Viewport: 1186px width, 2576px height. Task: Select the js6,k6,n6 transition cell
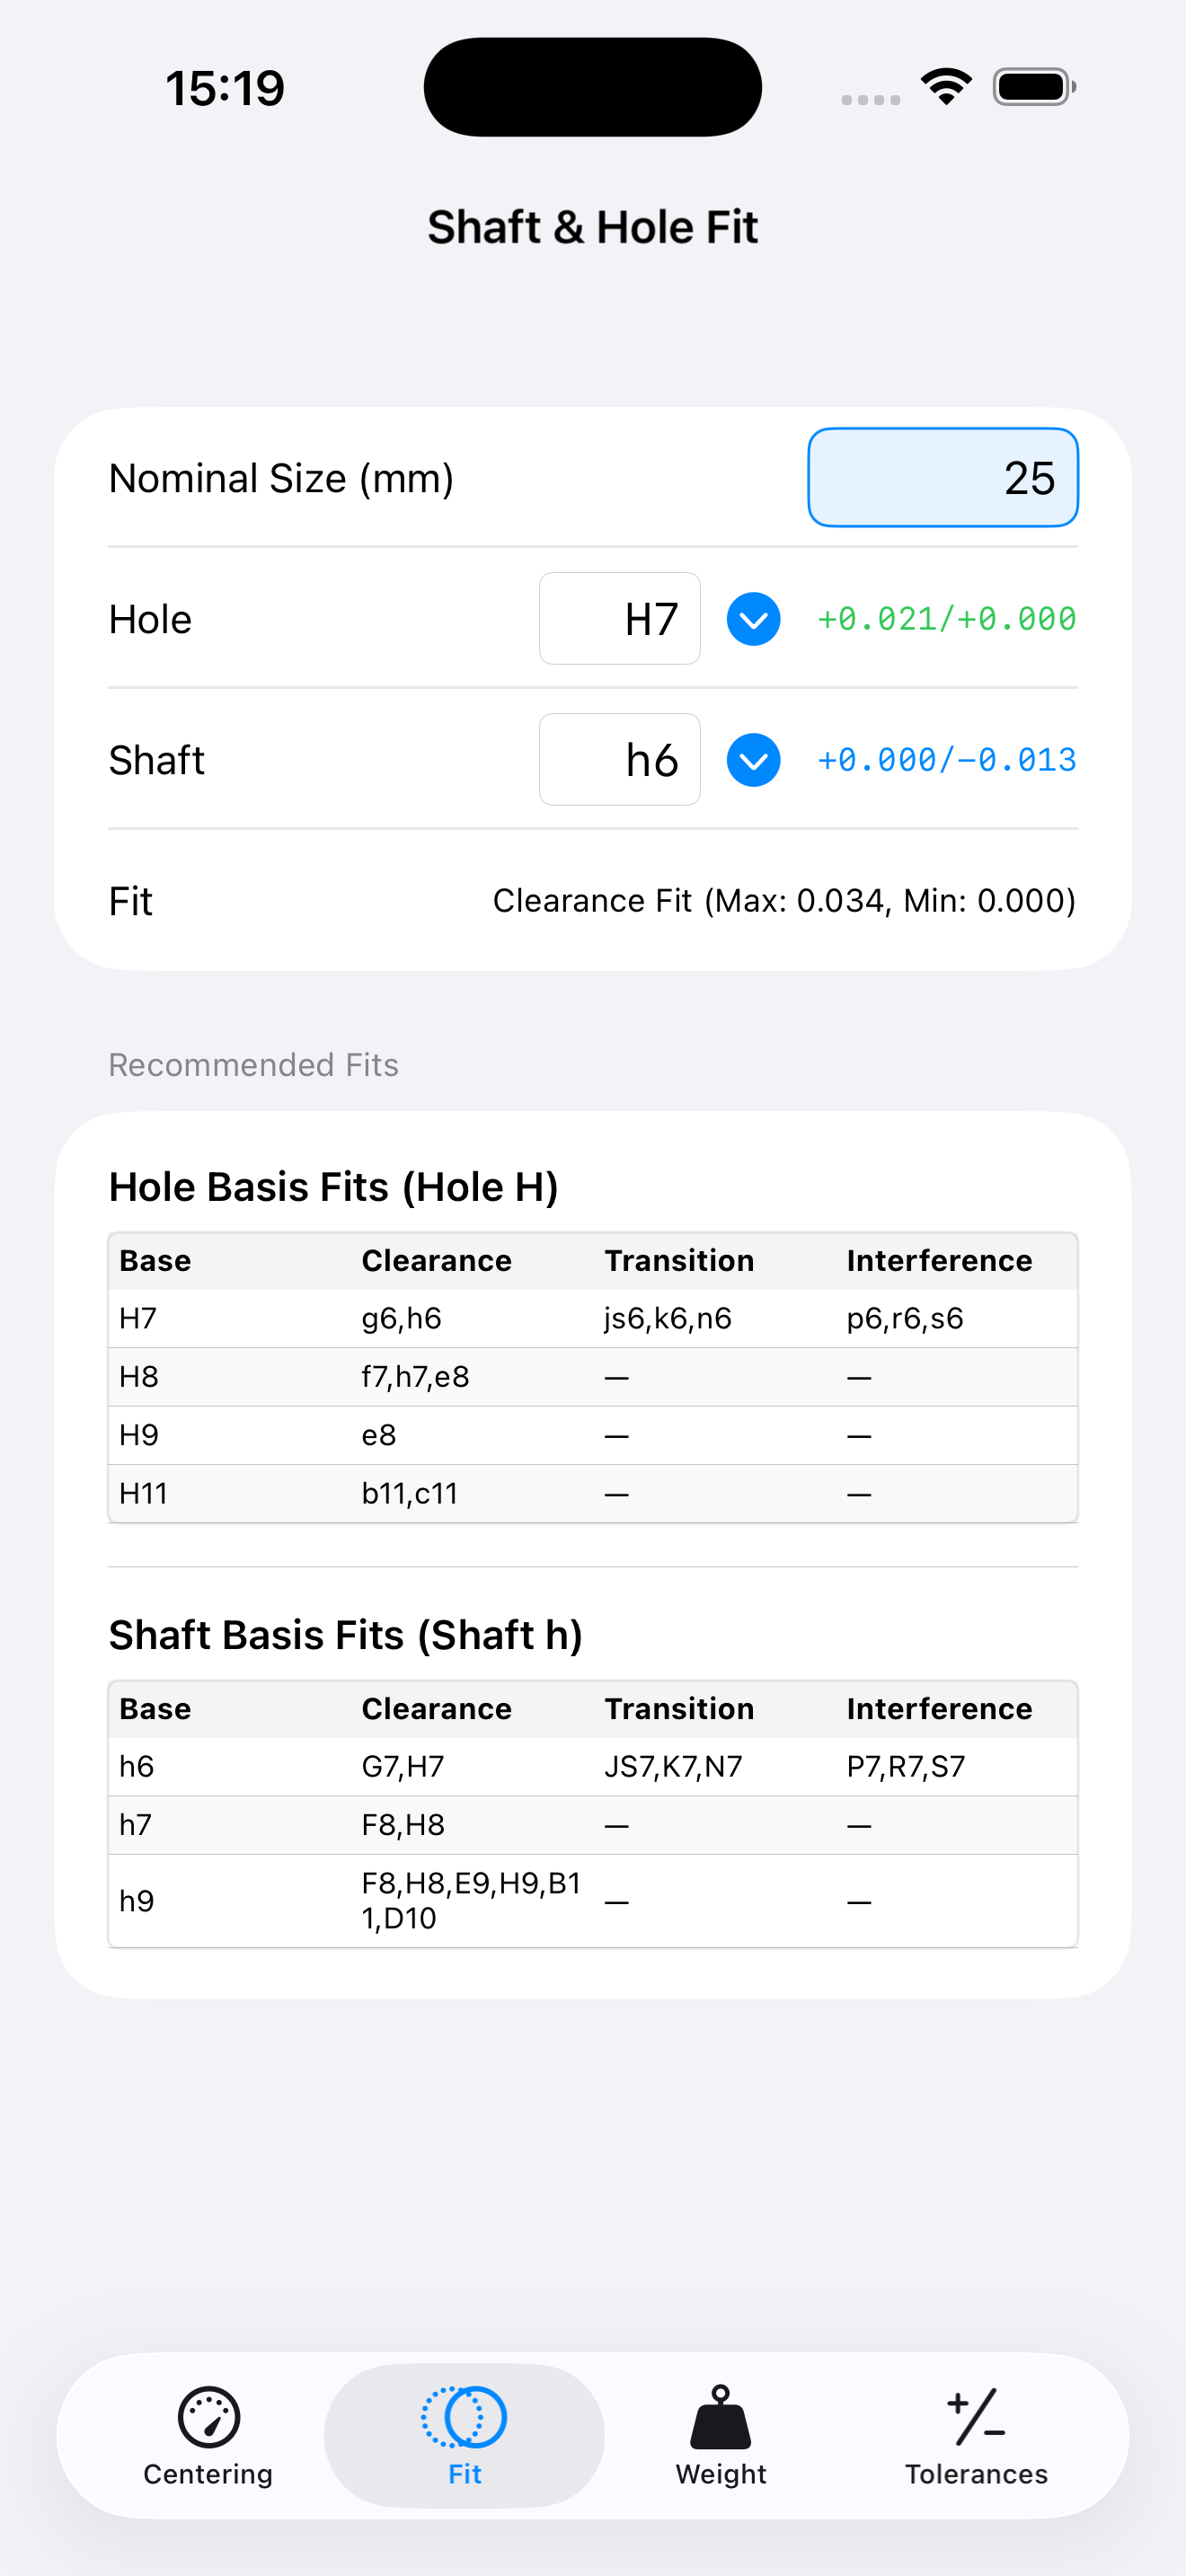668,1318
